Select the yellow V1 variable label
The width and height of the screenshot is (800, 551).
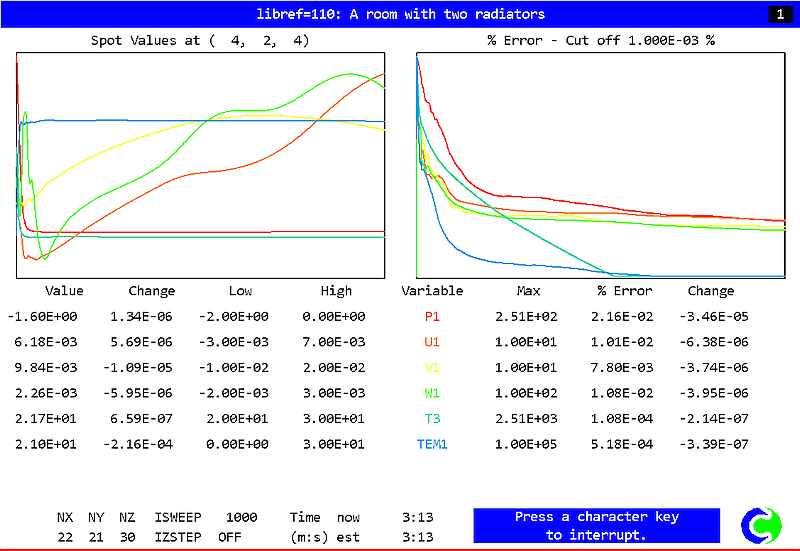[432, 367]
